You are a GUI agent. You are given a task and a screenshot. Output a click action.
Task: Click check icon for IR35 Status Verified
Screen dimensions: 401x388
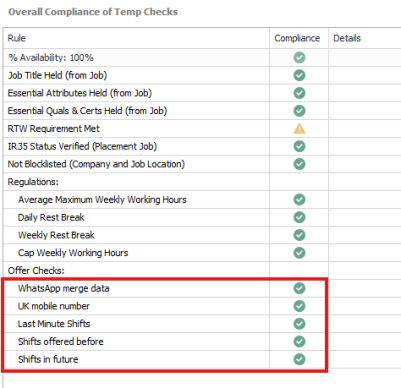pyautogui.click(x=299, y=146)
